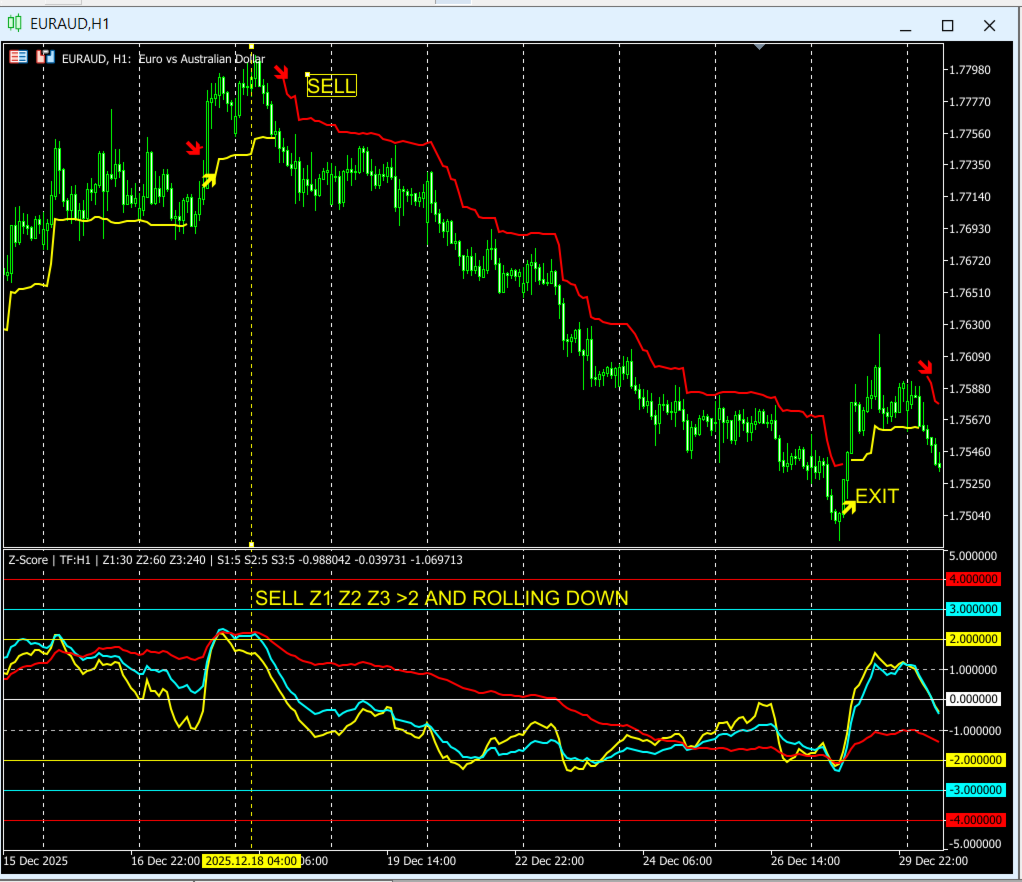Click the -5.000000 indicator scale value

(974, 845)
